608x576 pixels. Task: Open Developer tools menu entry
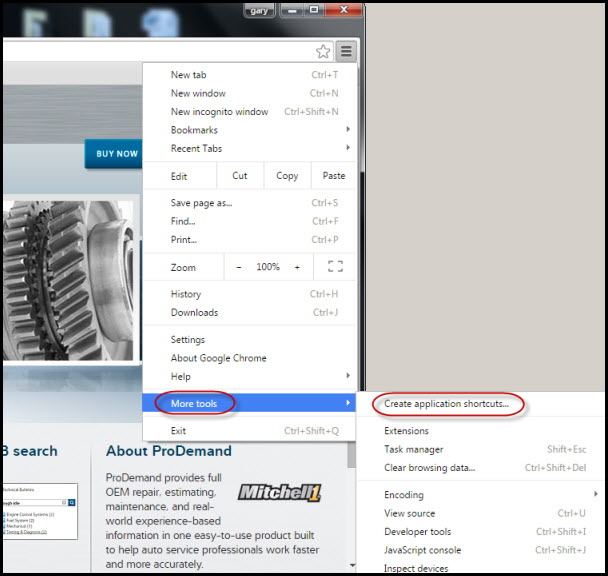pyautogui.click(x=418, y=532)
